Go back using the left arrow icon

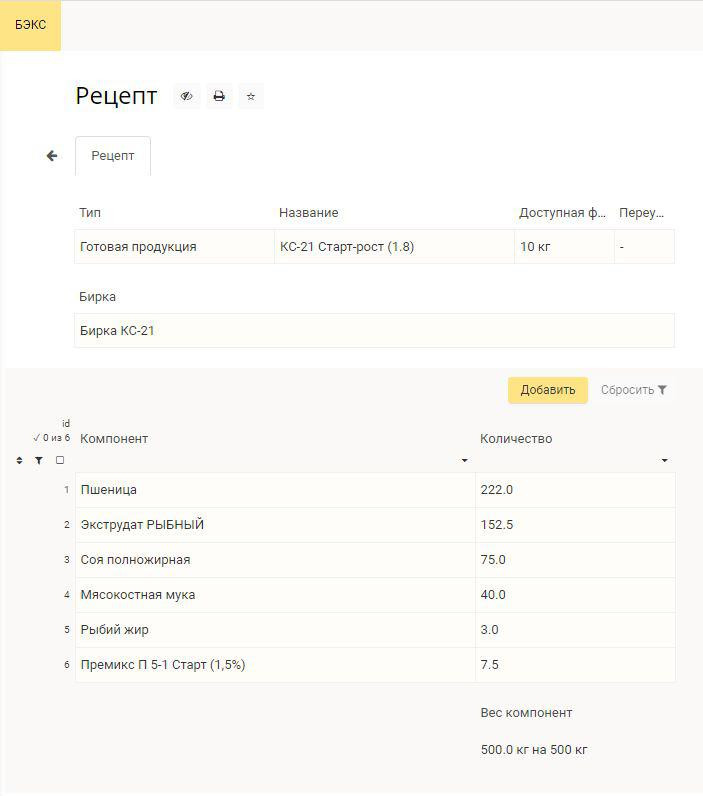(x=52, y=156)
